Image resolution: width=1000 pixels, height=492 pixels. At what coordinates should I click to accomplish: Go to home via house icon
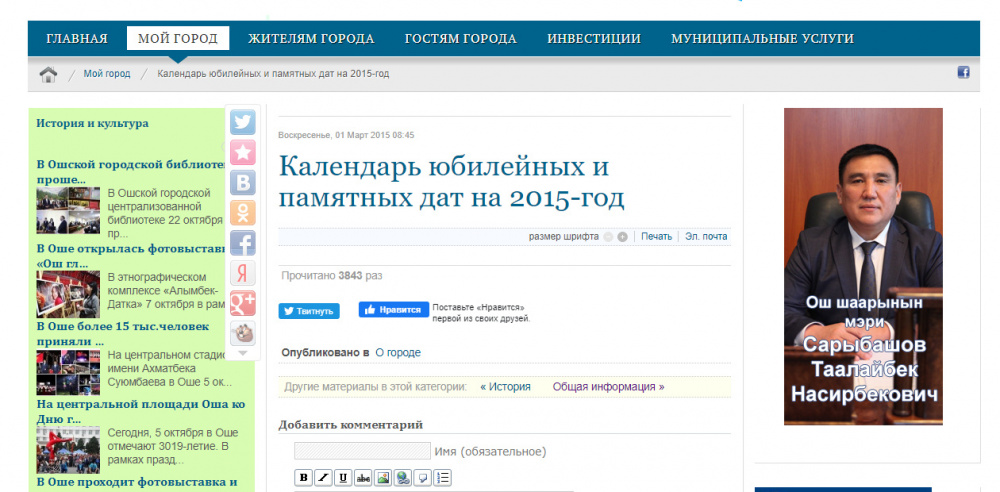[48, 74]
